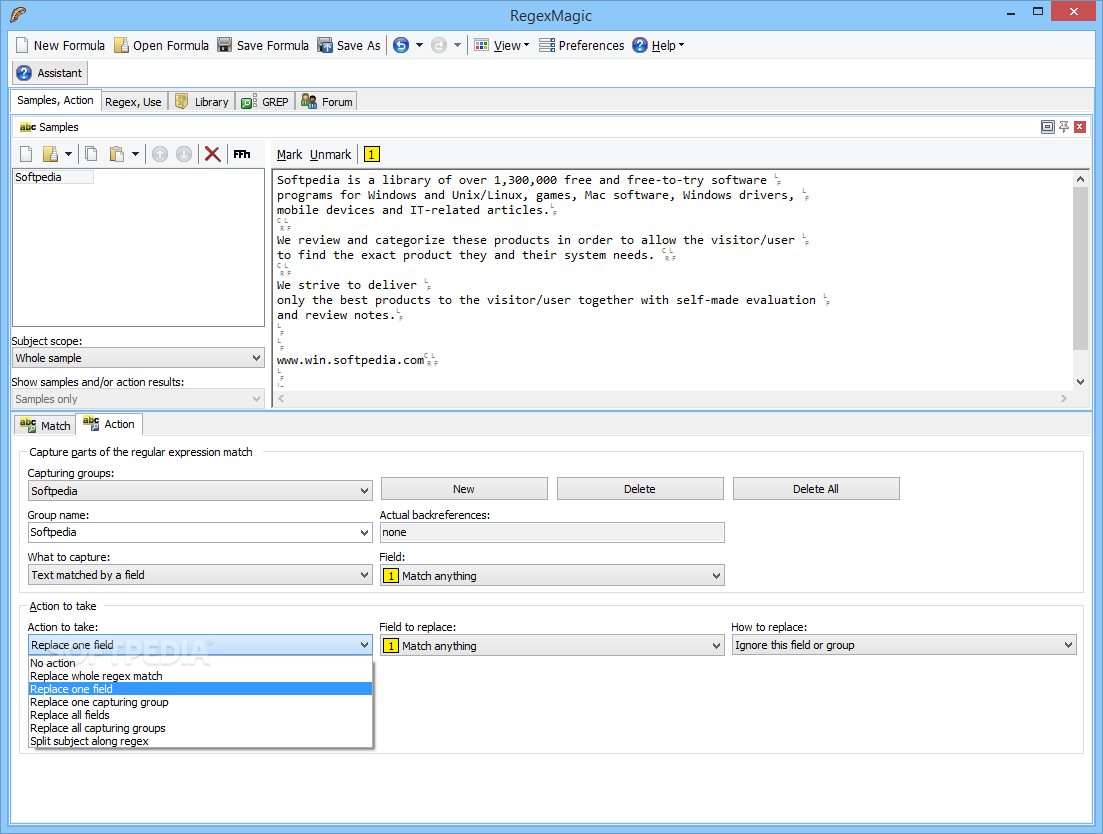Select yellow field marker 1
1103x834 pixels.
coord(371,154)
